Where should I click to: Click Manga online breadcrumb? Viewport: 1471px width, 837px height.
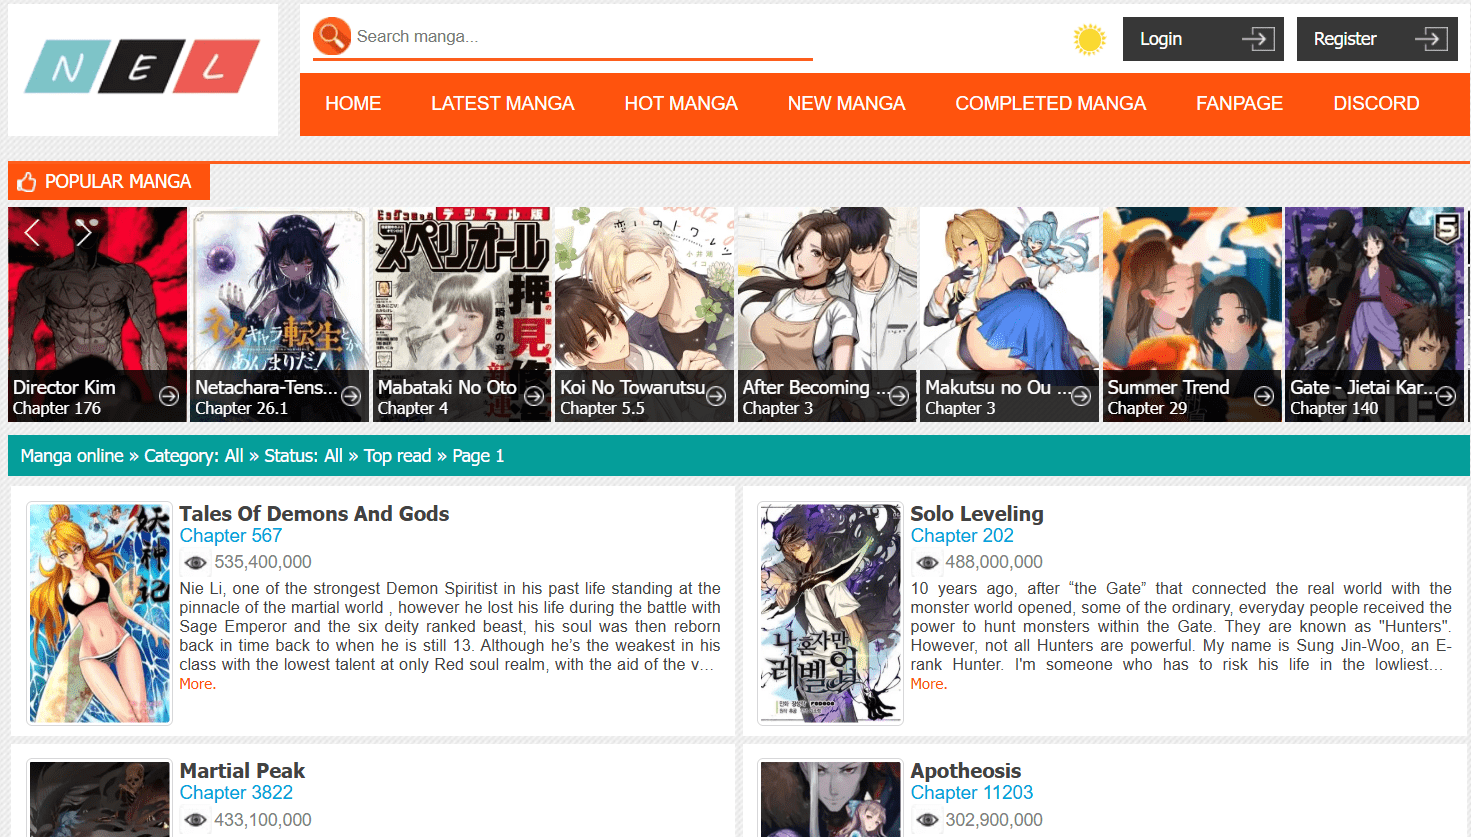click(72, 456)
